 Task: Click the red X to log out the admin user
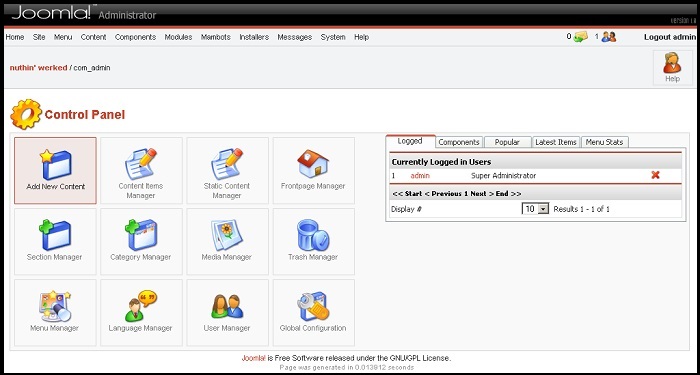[655, 175]
